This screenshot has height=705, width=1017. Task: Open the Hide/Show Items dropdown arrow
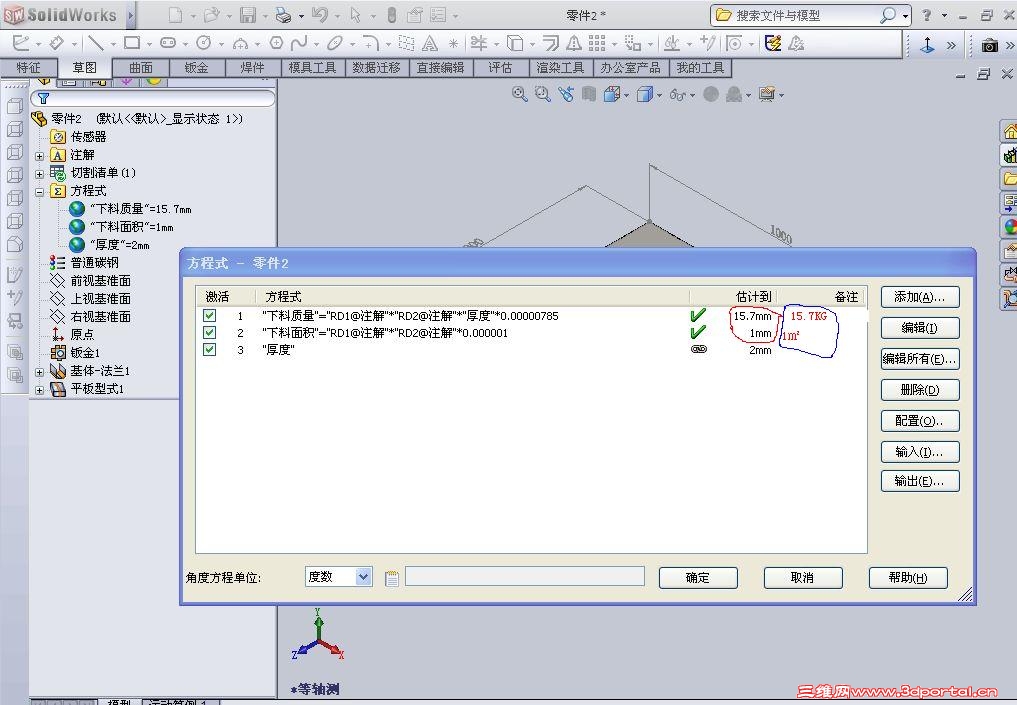pyautogui.click(x=693, y=95)
